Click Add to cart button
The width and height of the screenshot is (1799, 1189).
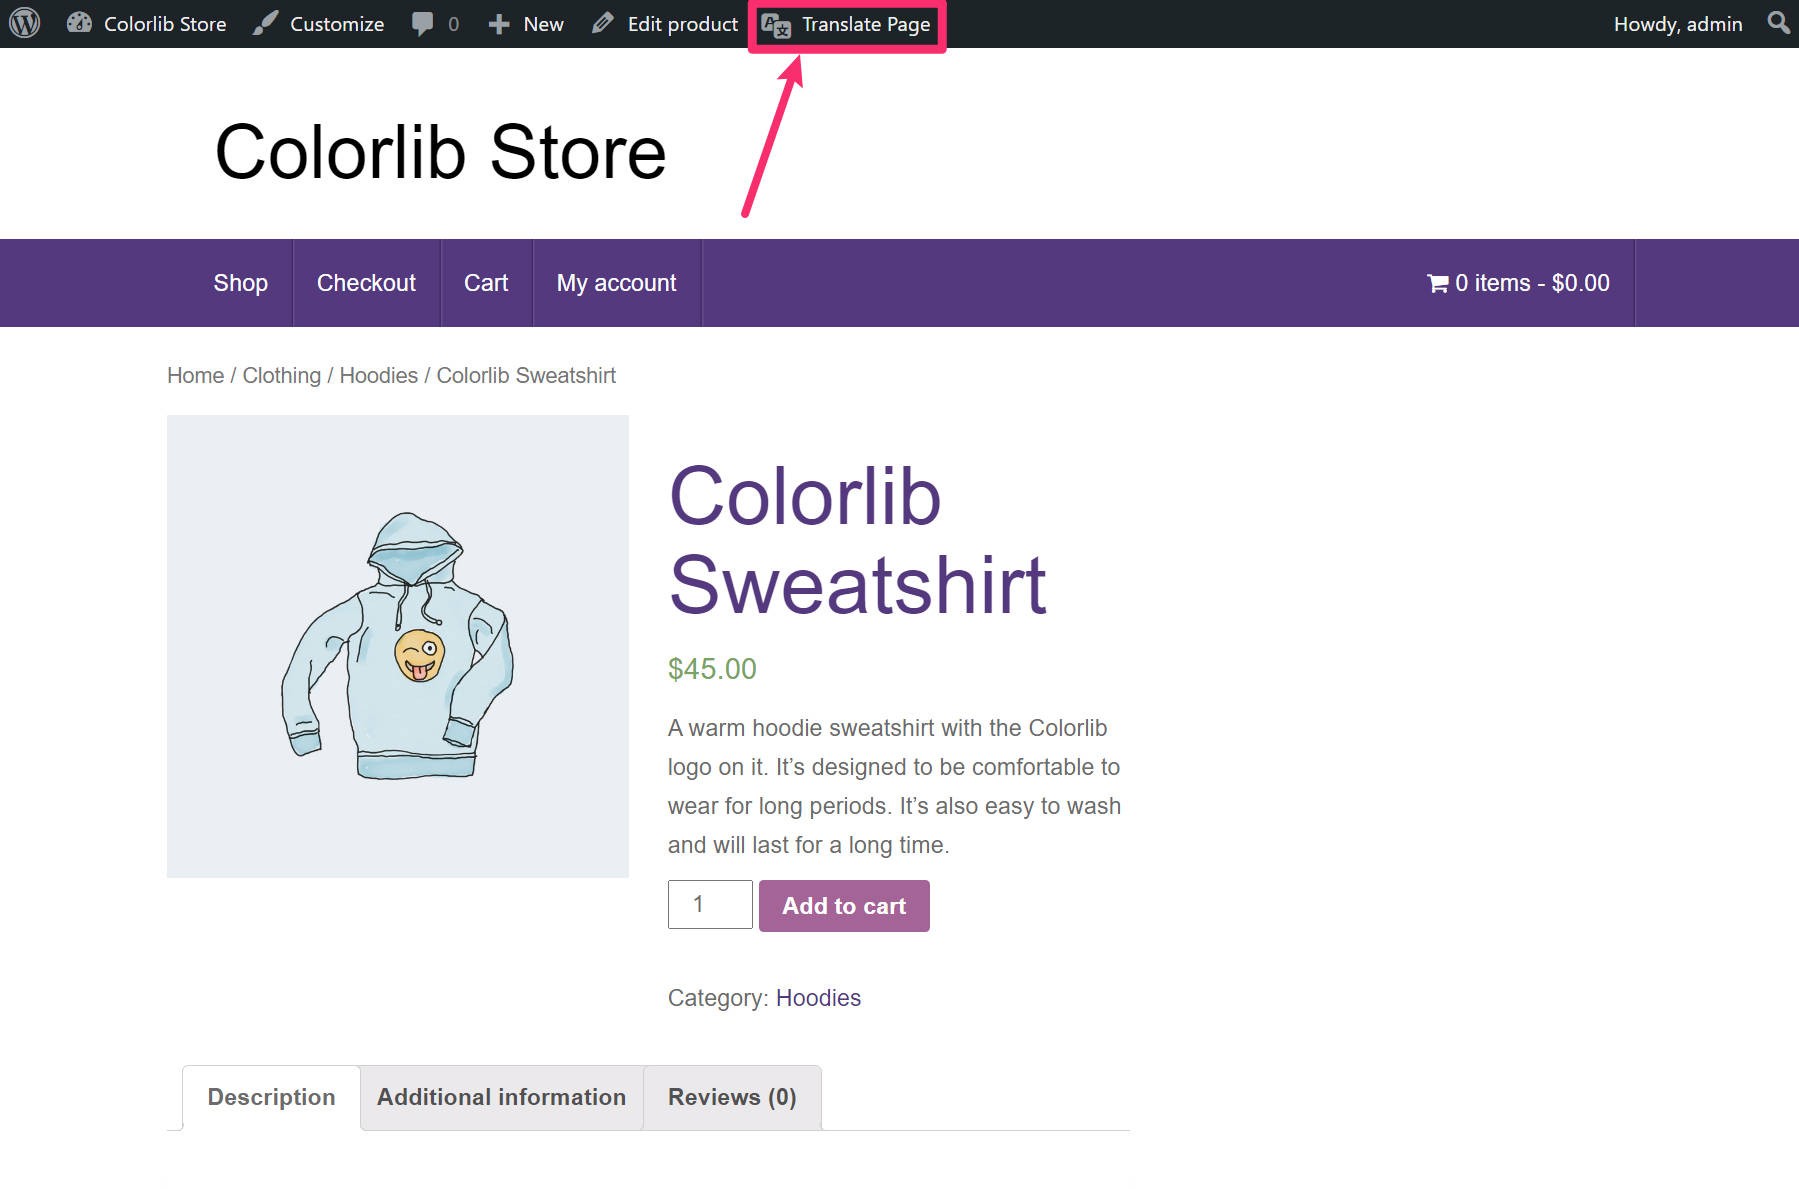pos(844,906)
